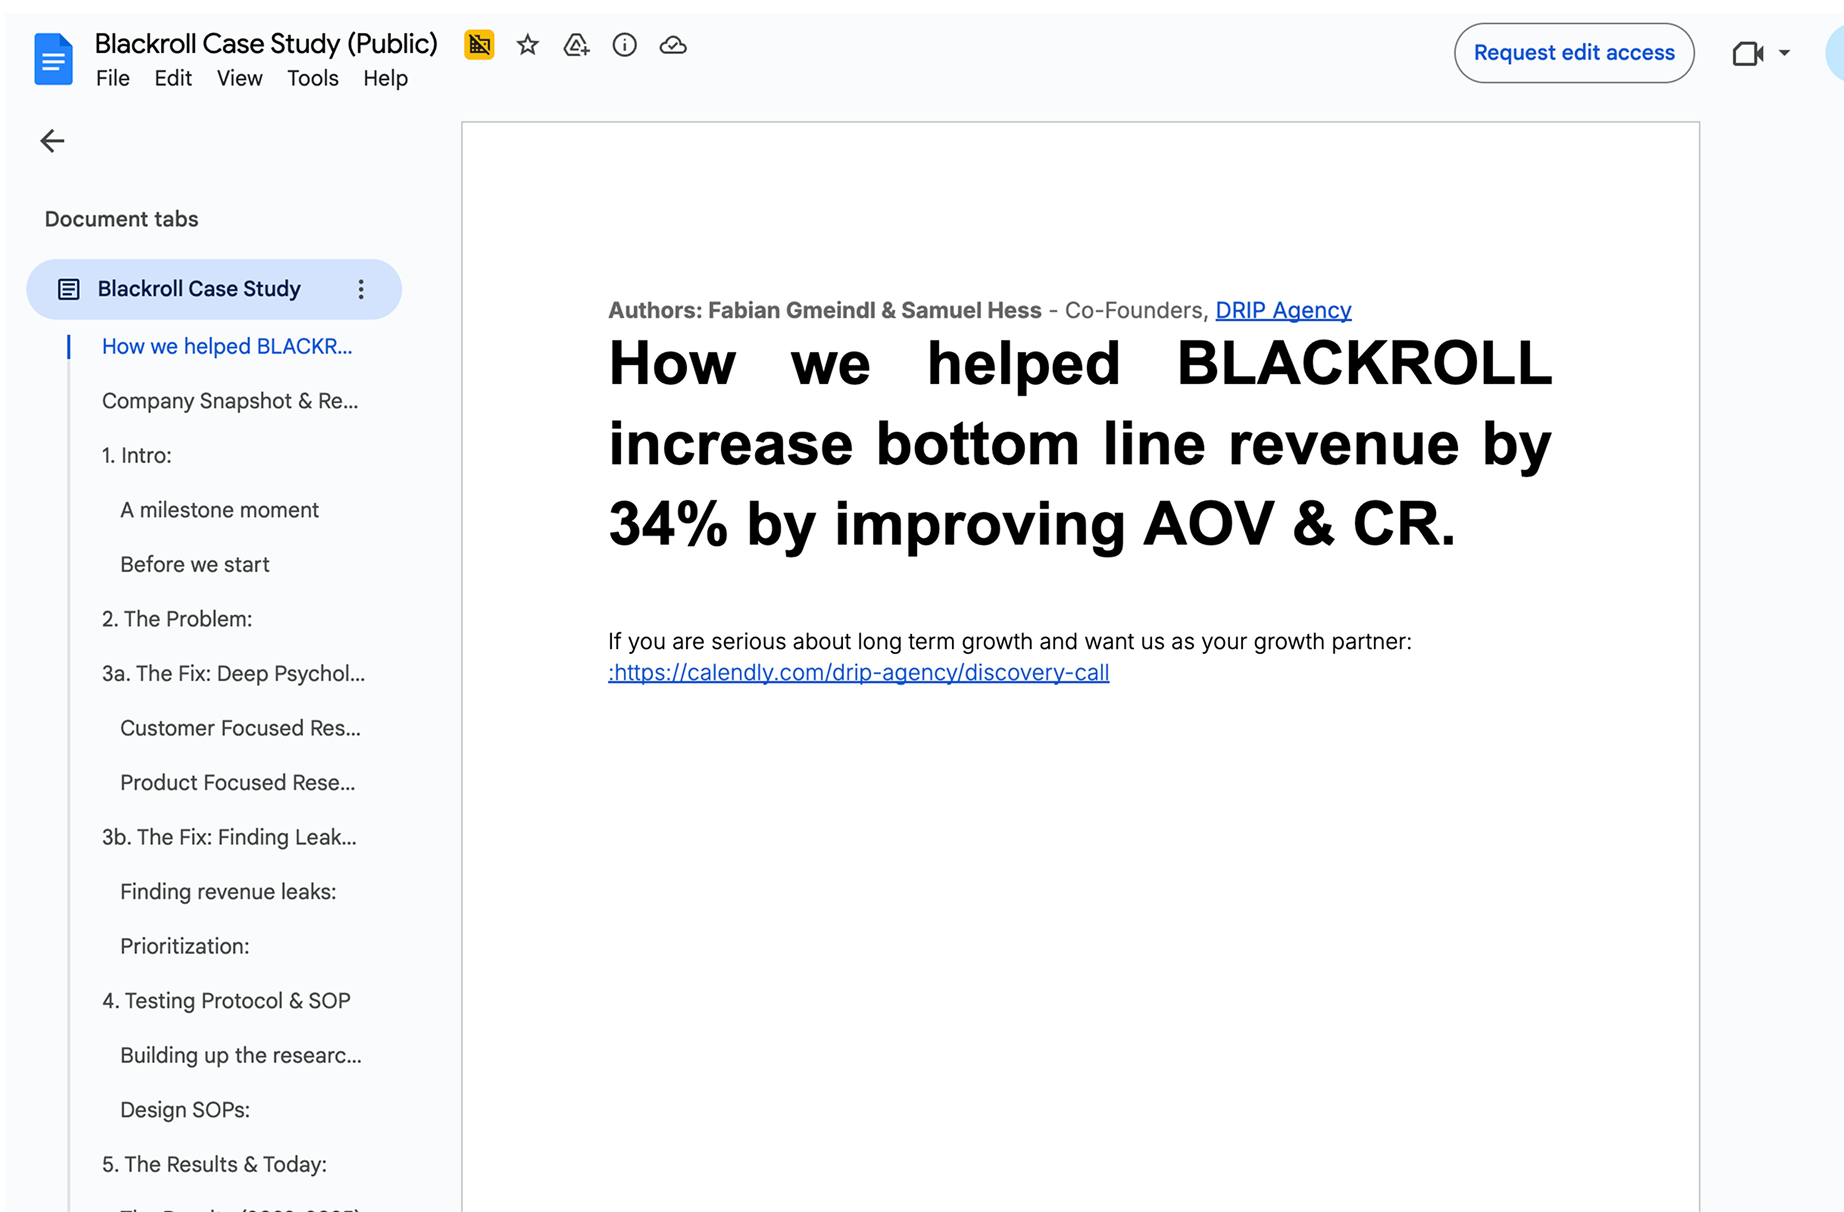Expand the meeting options dropdown arrow
The height and width of the screenshot is (1212, 1844).
click(x=1785, y=53)
